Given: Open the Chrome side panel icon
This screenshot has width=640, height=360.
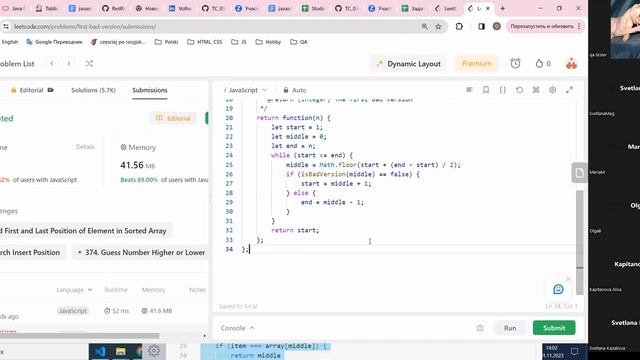Looking at the screenshot, I should coord(481,27).
